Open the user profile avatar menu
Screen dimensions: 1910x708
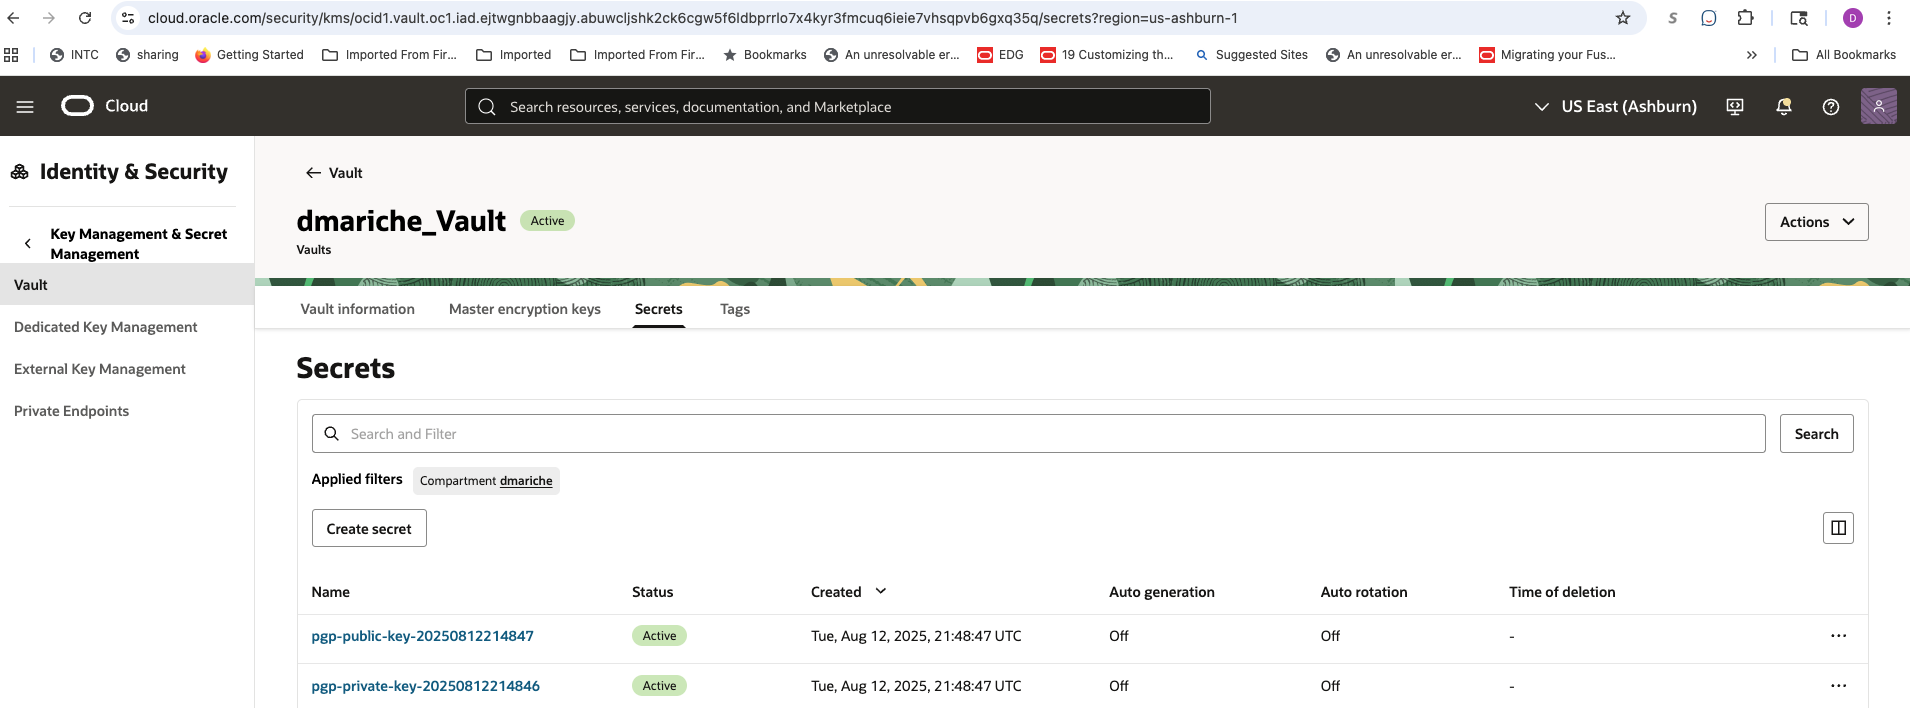tap(1878, 106)
